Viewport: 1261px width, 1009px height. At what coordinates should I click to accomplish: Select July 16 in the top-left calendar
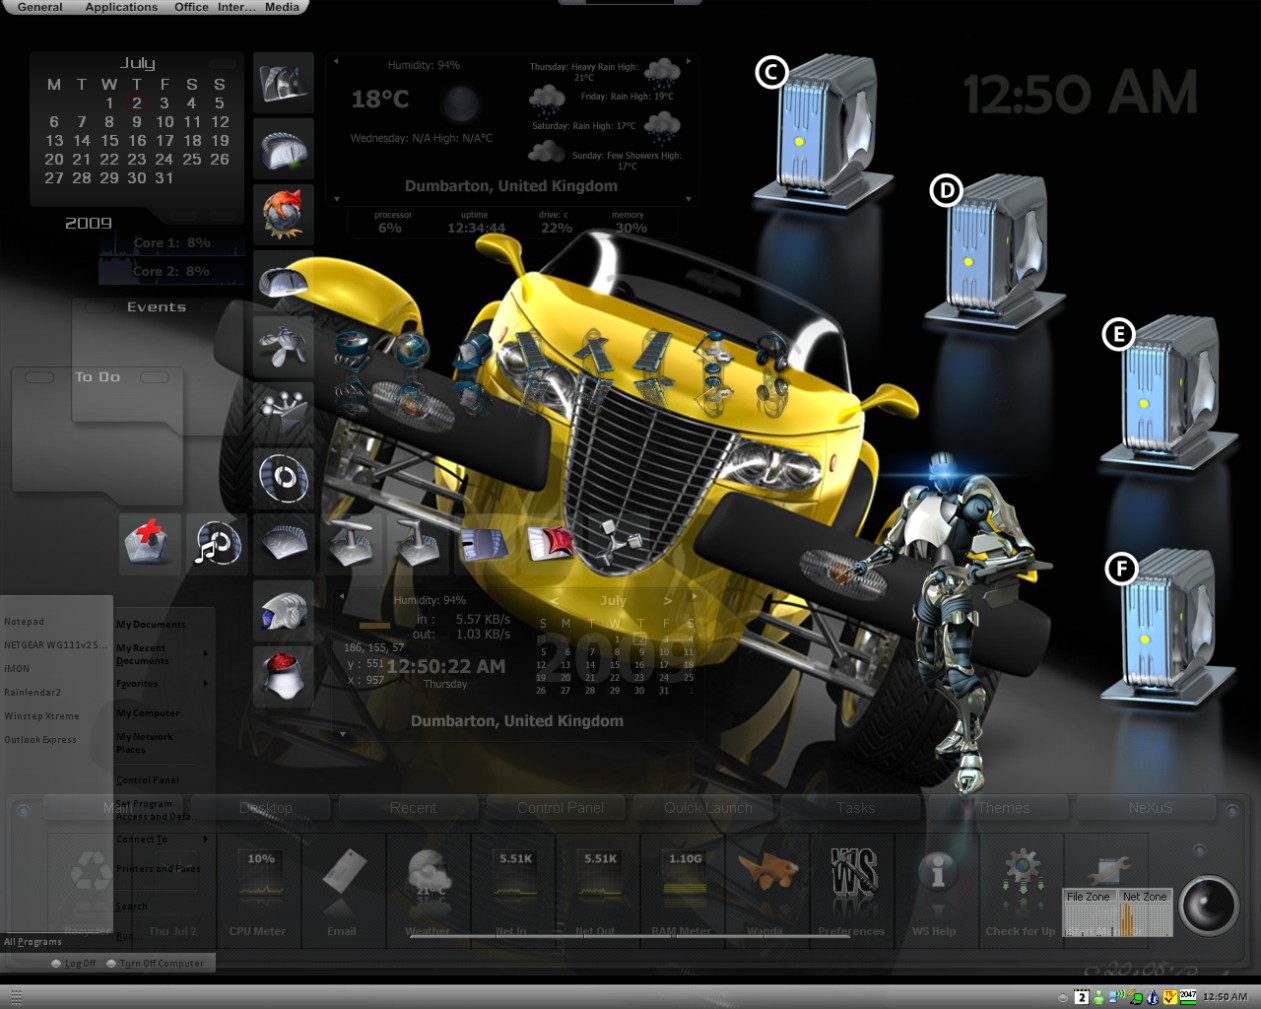point(137,141)
